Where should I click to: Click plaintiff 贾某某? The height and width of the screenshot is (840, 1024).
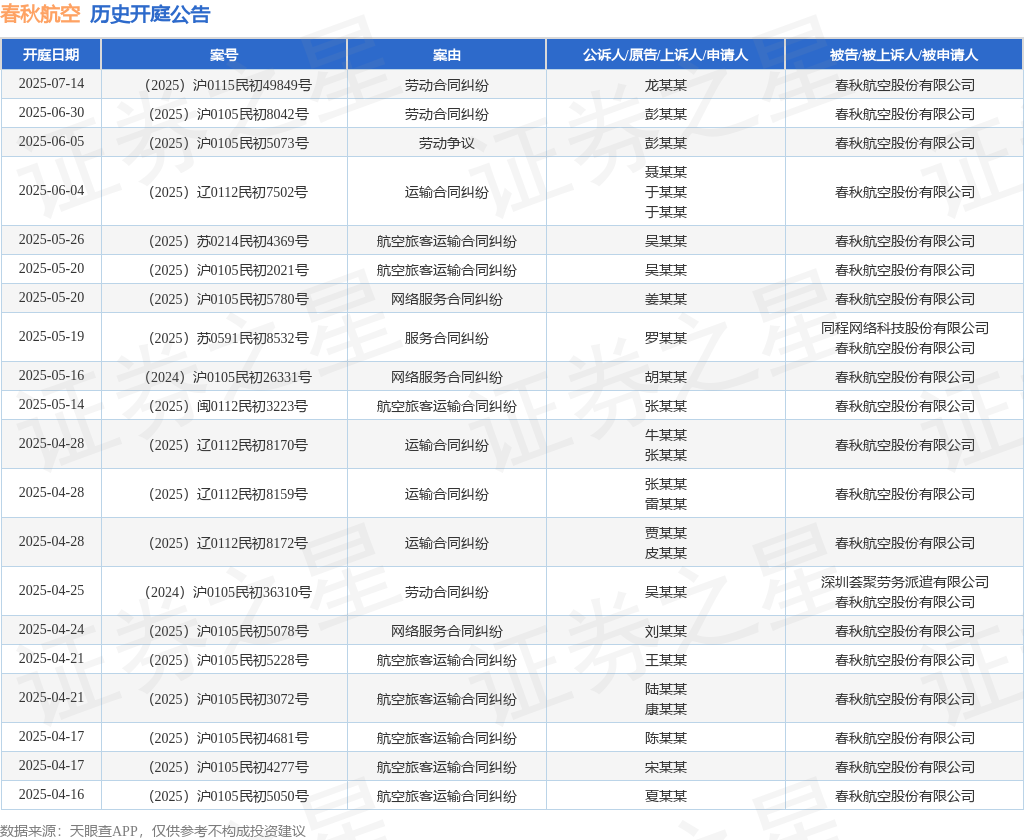[665, 533]
